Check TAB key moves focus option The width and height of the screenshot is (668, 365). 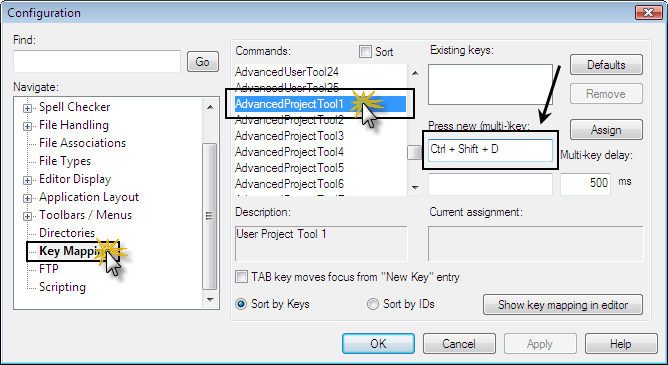pos(241,277)
